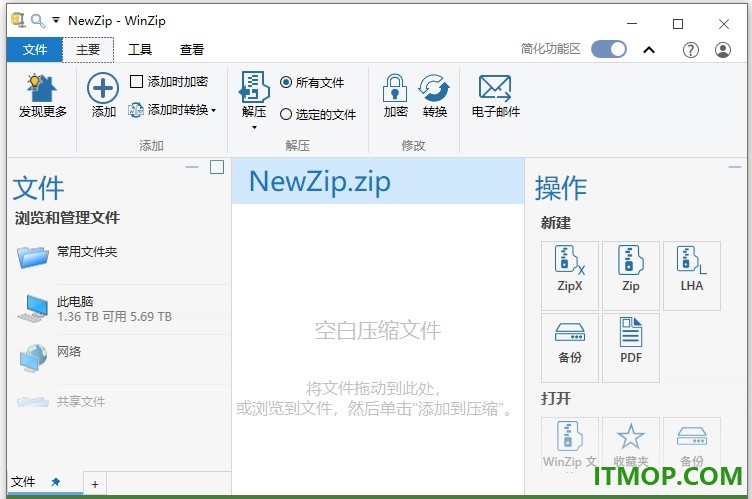Switch to the 工具 ribbon tab
The height and width of the screenshot is (499, 752).
pos(140,49)
